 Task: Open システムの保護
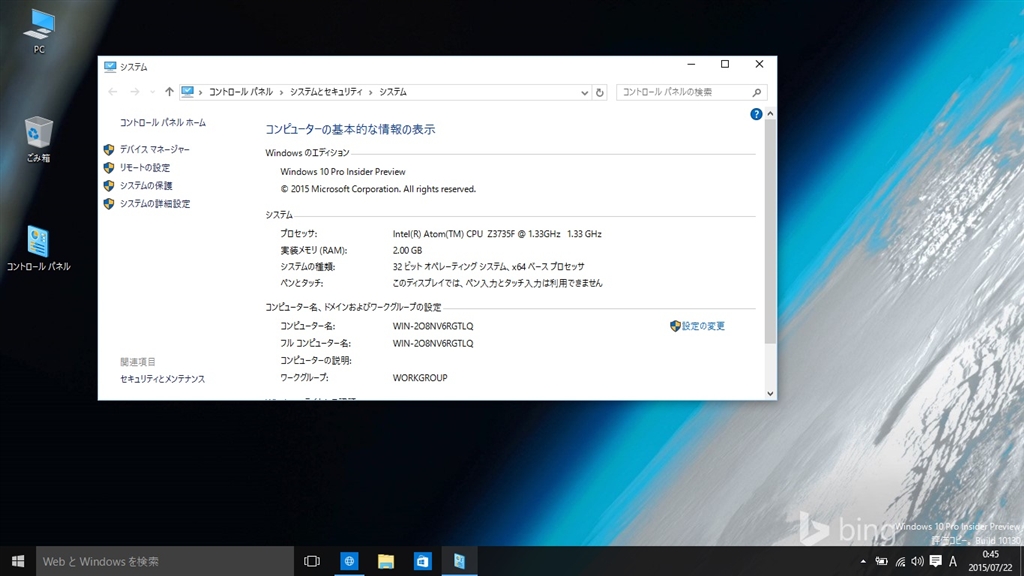tap(146, 185)
